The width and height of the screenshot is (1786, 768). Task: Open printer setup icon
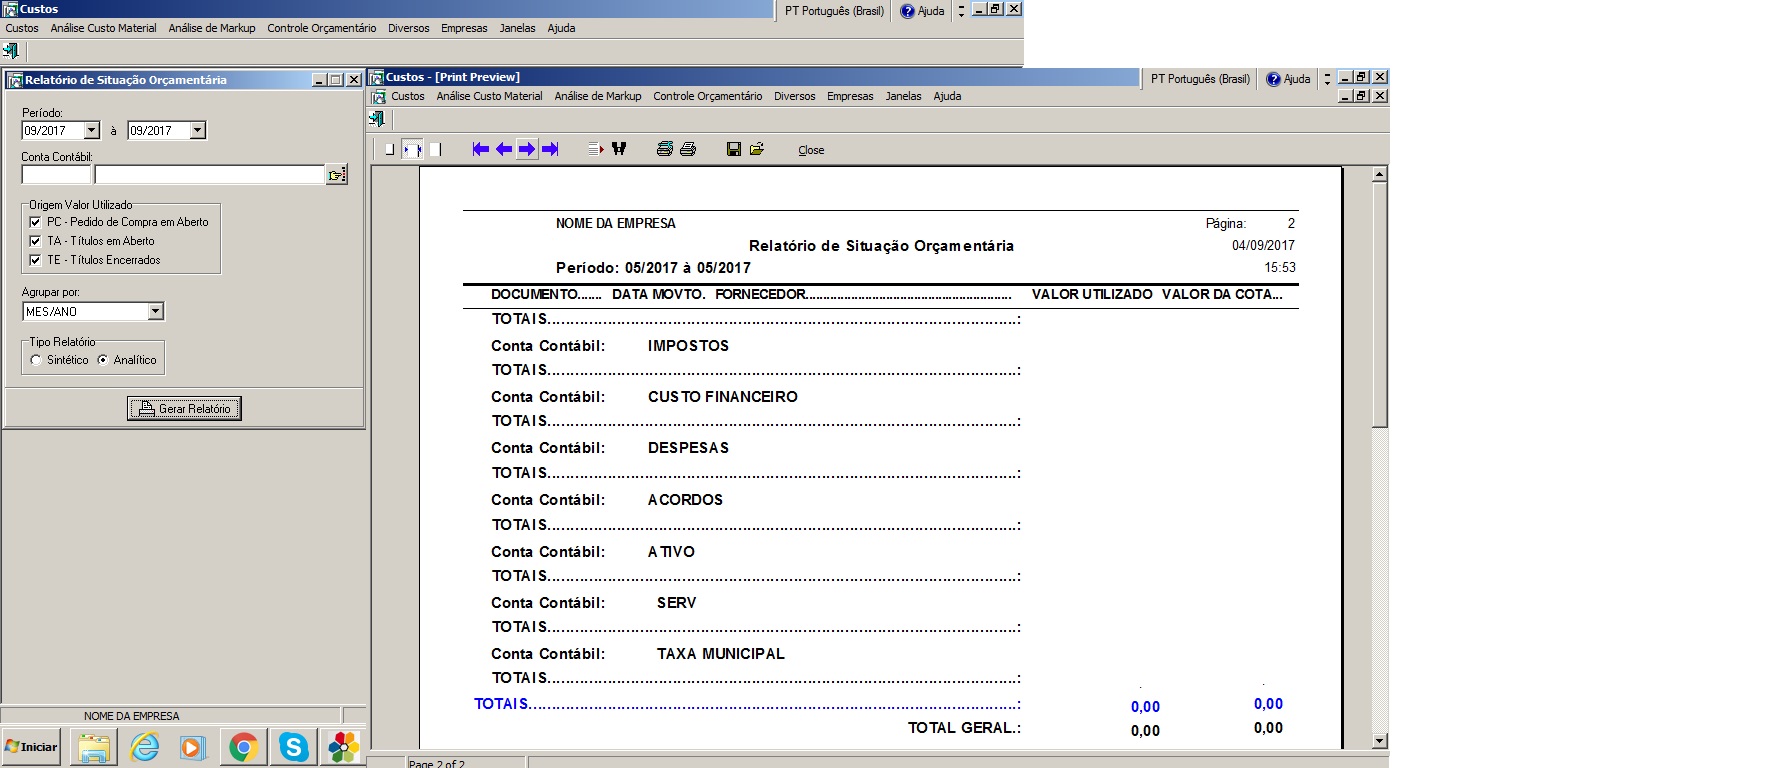(664, 149)
